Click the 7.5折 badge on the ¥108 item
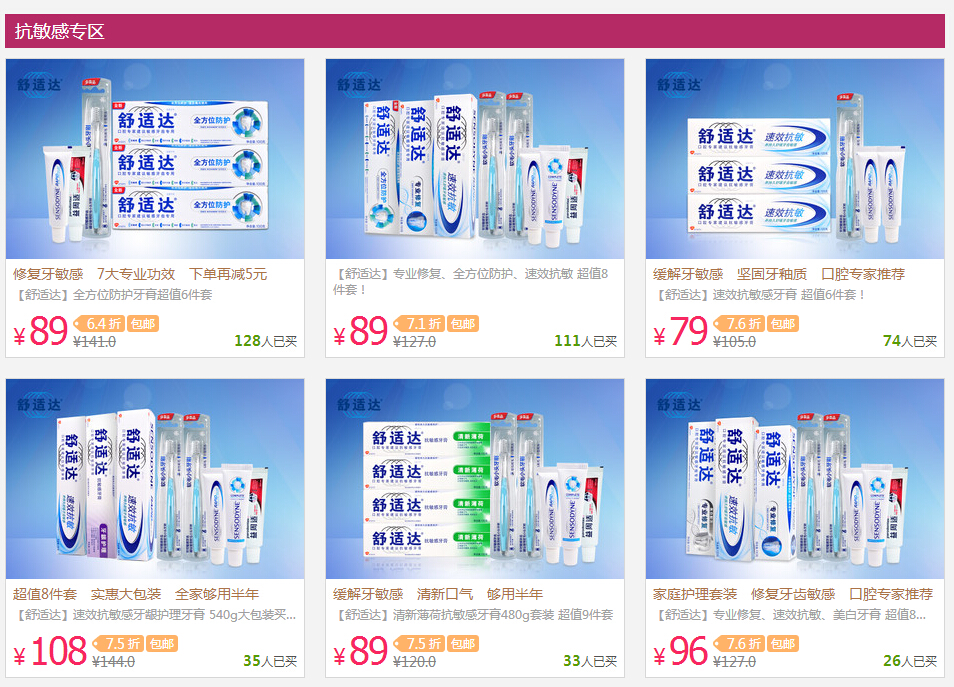Viewport: 954px width, 687px height. click(x=118, y=644)
